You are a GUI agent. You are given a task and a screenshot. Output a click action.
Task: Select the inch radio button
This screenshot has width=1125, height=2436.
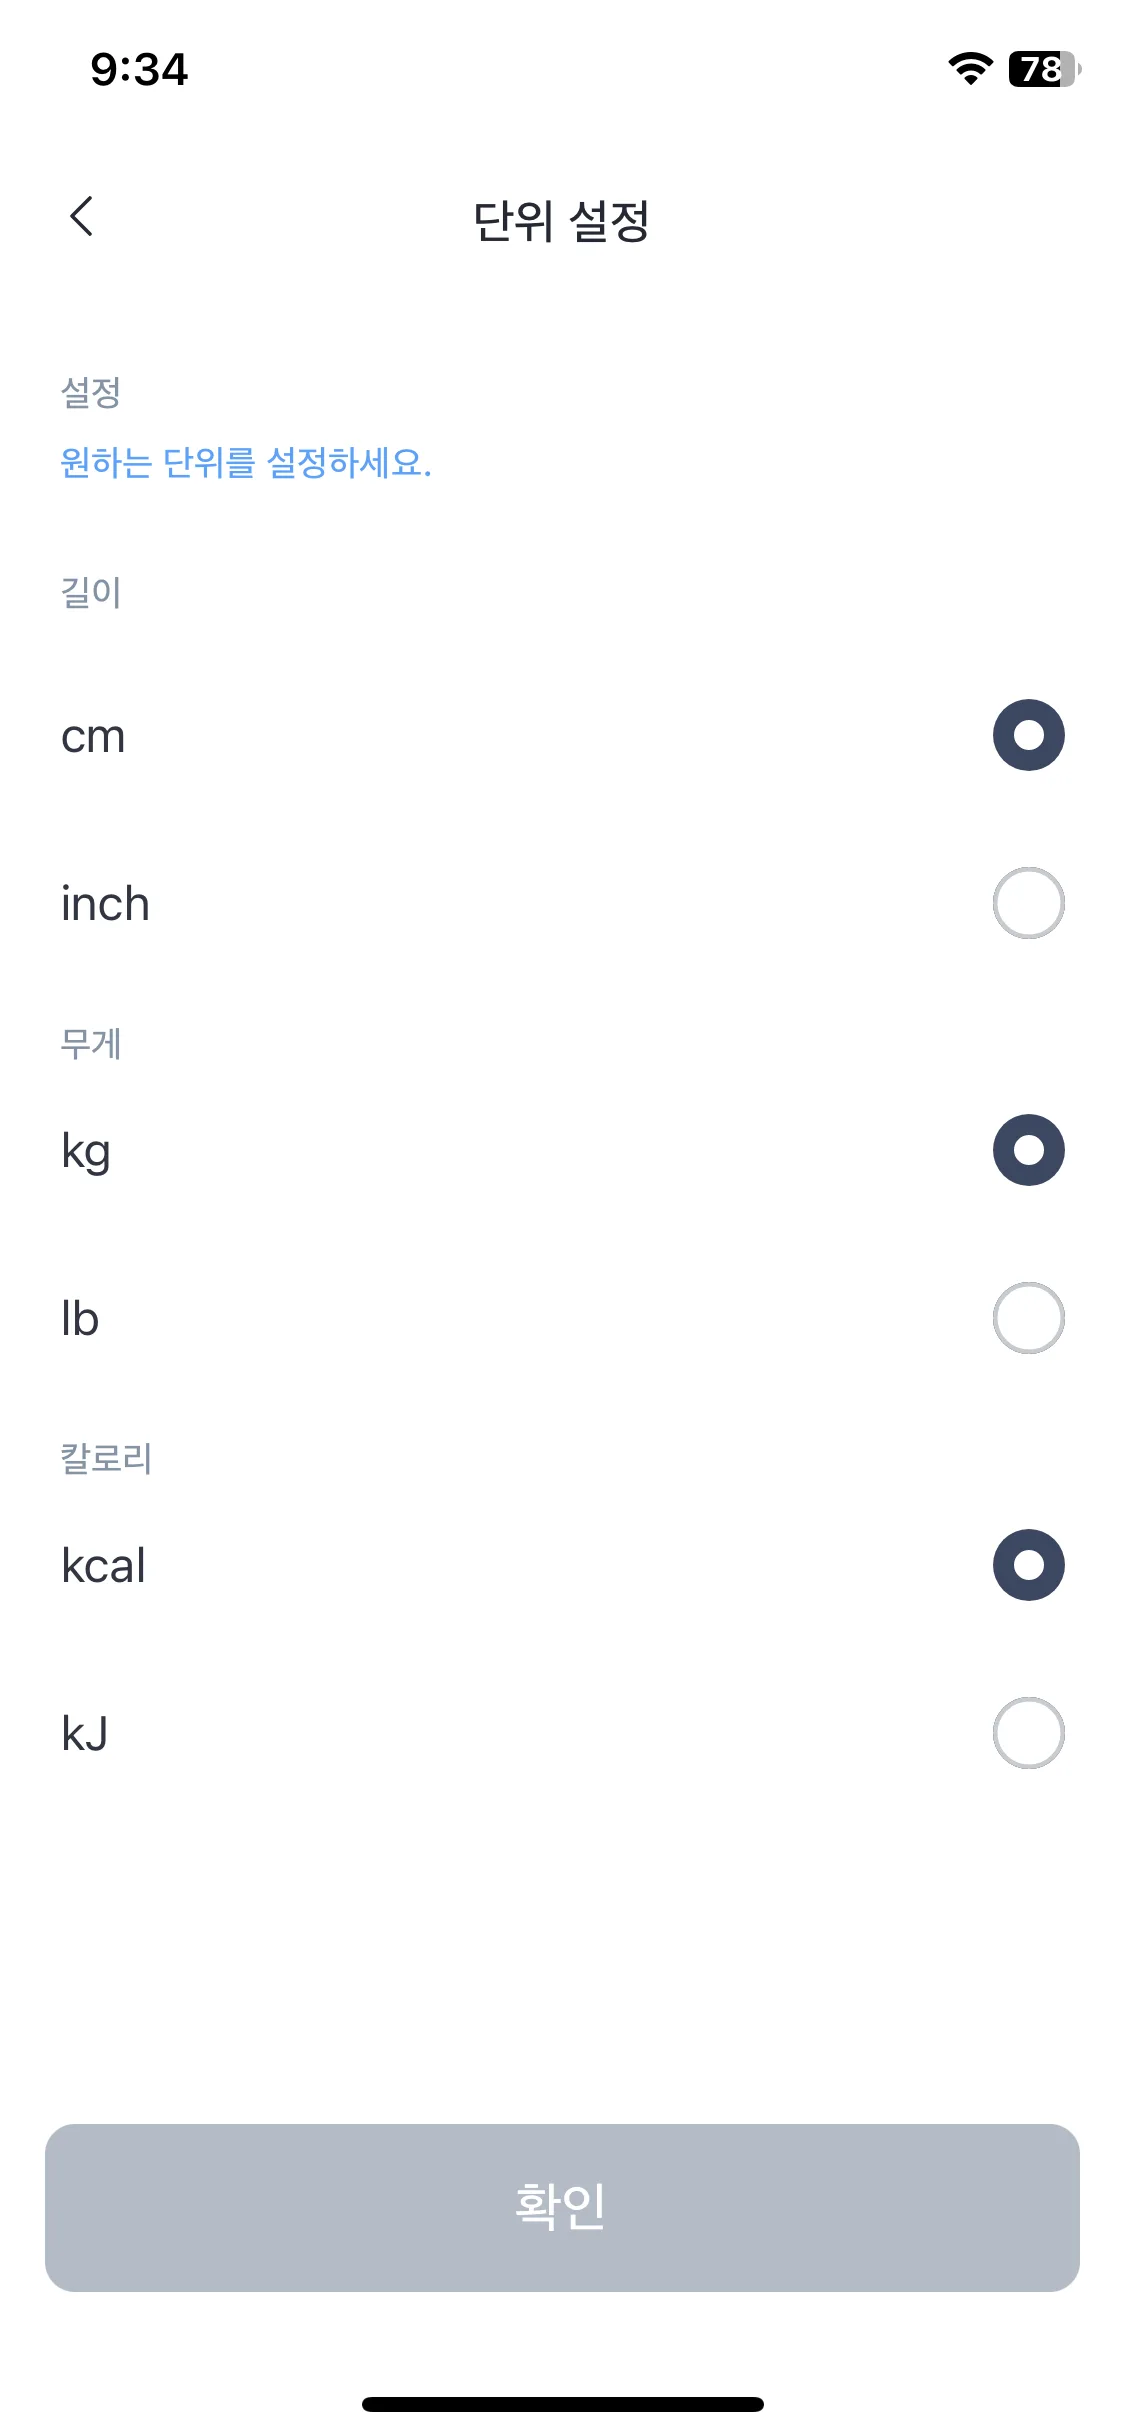(x=1028, y=903)
